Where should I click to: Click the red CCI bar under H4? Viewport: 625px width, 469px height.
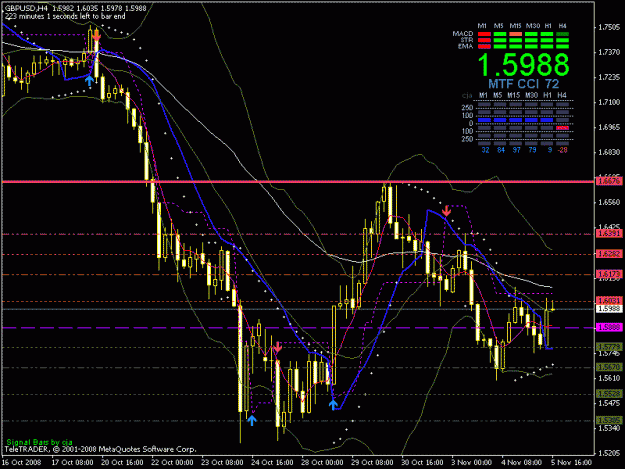(562, 128)
